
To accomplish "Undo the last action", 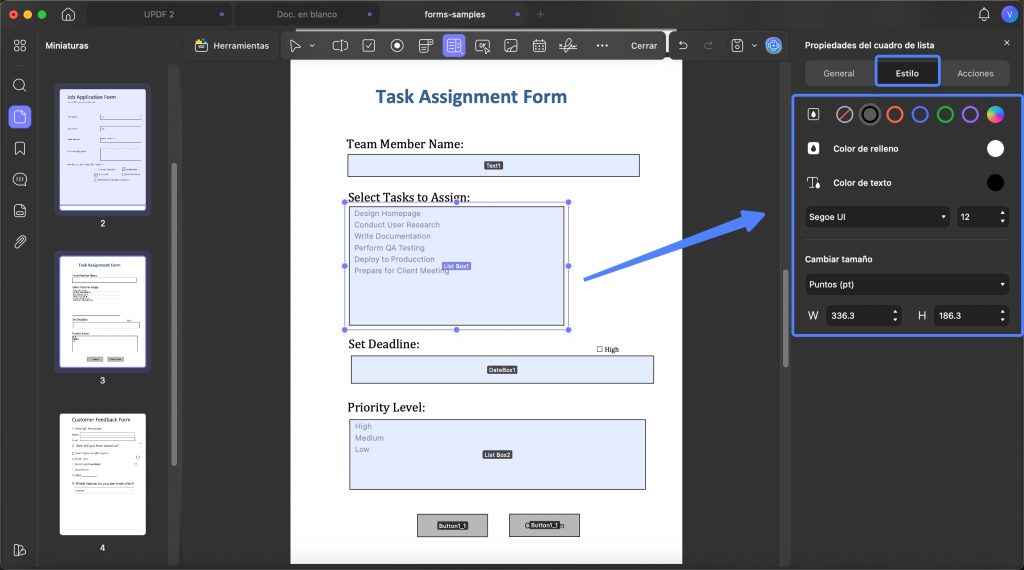I will point(683,46).
